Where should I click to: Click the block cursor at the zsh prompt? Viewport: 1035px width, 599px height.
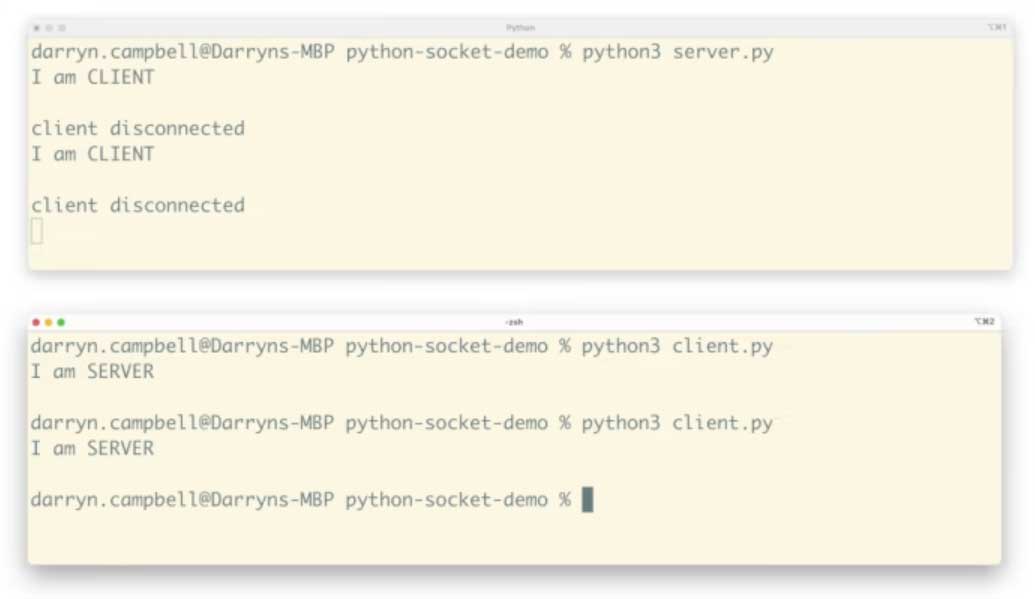tap(588, 499)
